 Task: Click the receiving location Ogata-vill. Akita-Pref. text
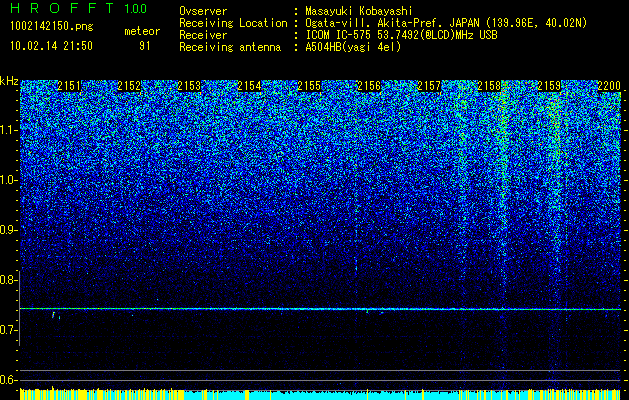446,23
